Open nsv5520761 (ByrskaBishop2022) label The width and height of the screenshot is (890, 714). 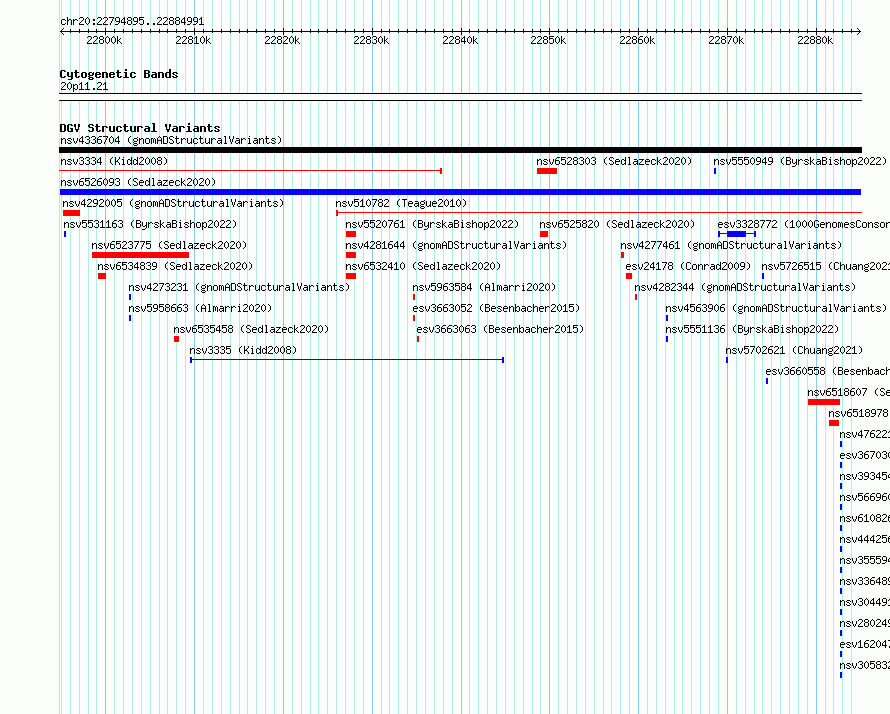pyautogui.click(x=432, y=224)
